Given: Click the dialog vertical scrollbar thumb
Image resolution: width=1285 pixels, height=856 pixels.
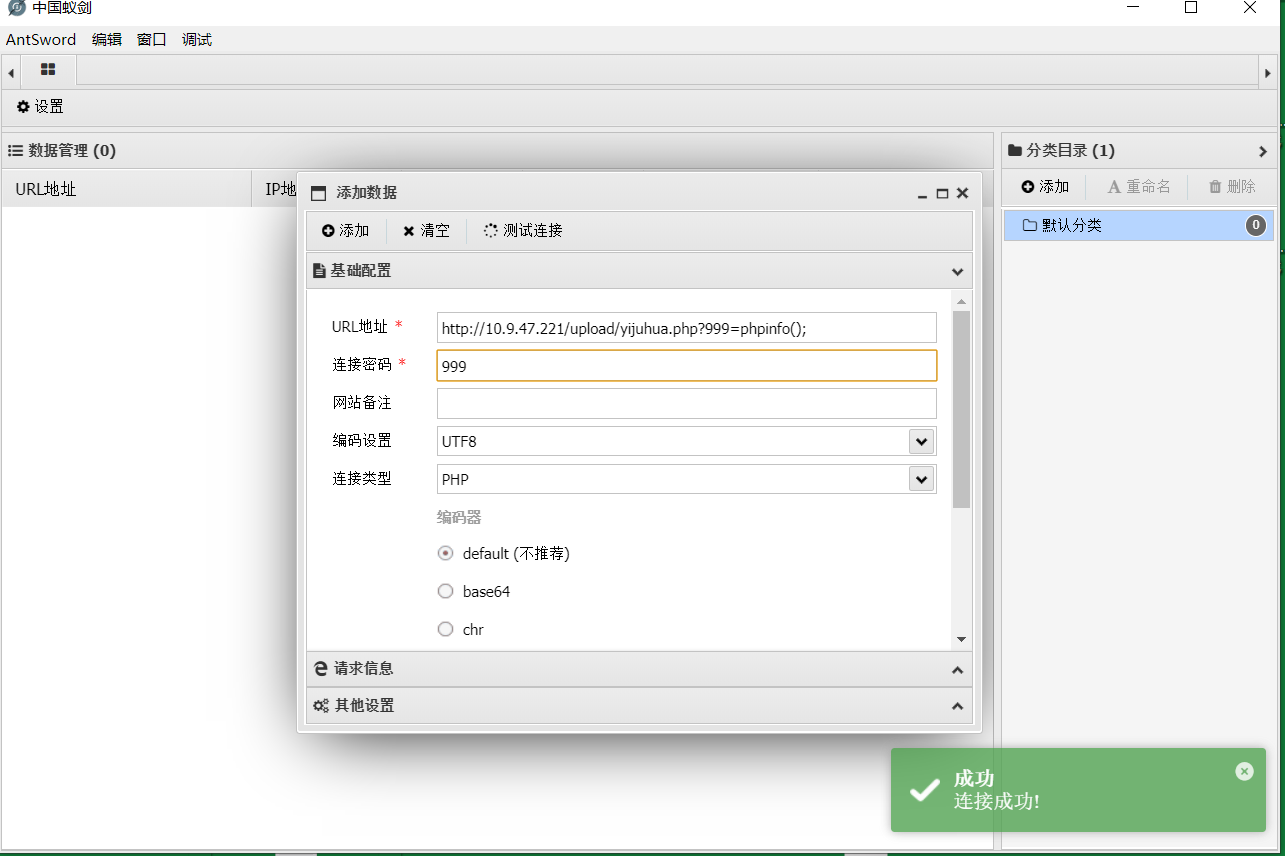Looking at the screenshot, I should 961,410.
